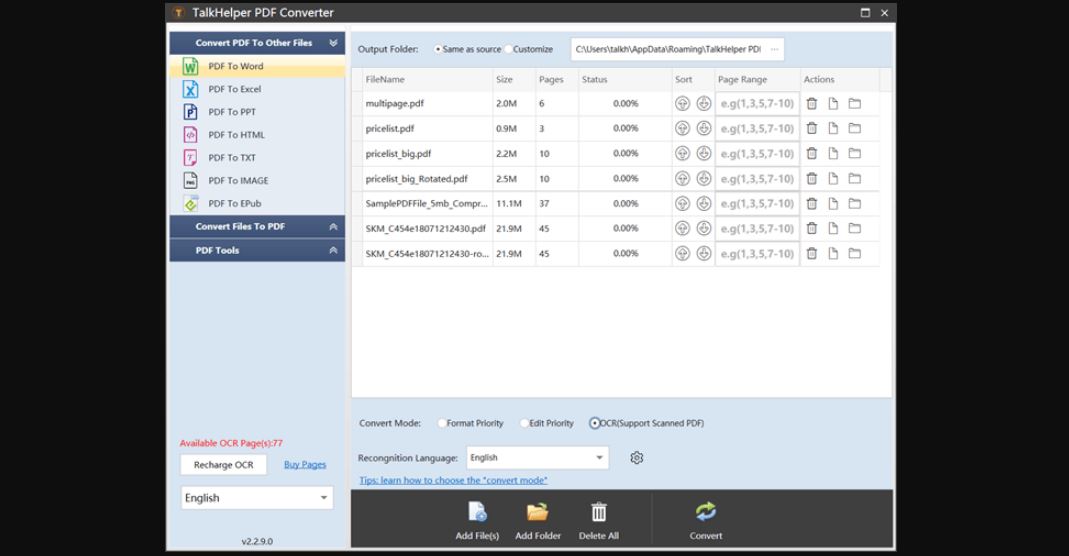Image resolution: width=1069 pixels, height=556 pixels.
Task: Click the output folder path field
Action: click(668, 49)
